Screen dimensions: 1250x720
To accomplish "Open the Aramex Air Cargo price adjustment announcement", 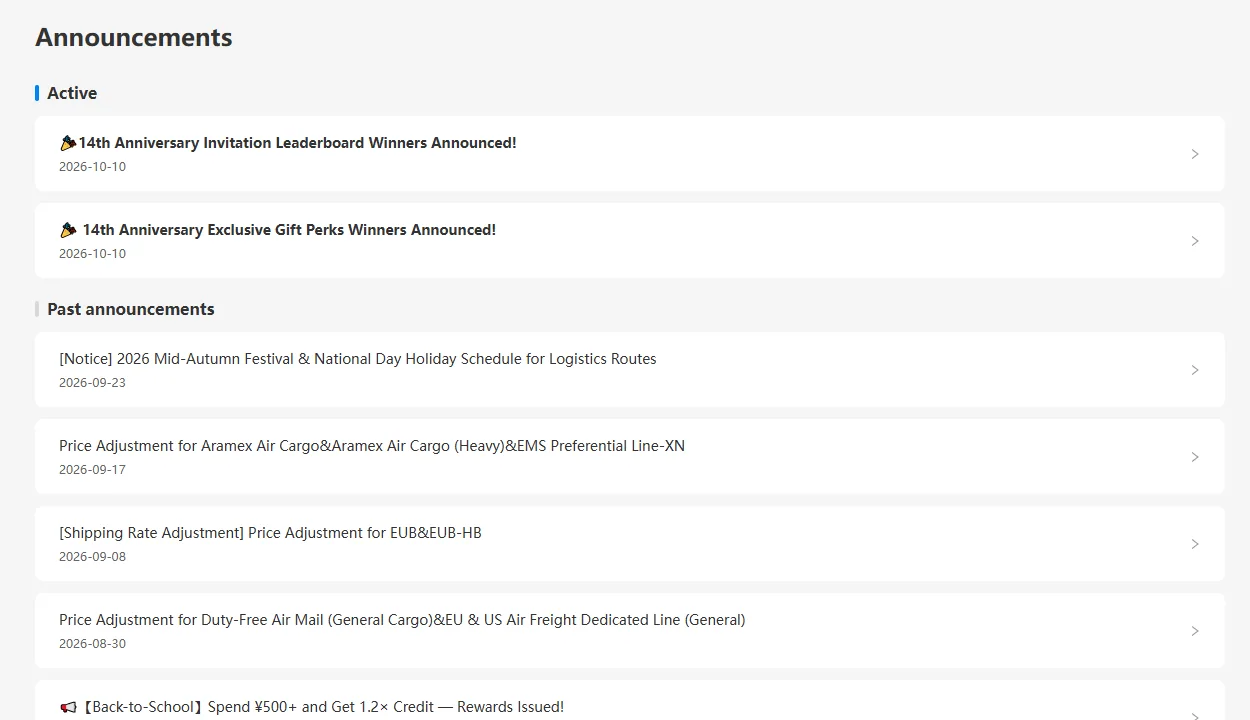I will [x=629, y=457].
